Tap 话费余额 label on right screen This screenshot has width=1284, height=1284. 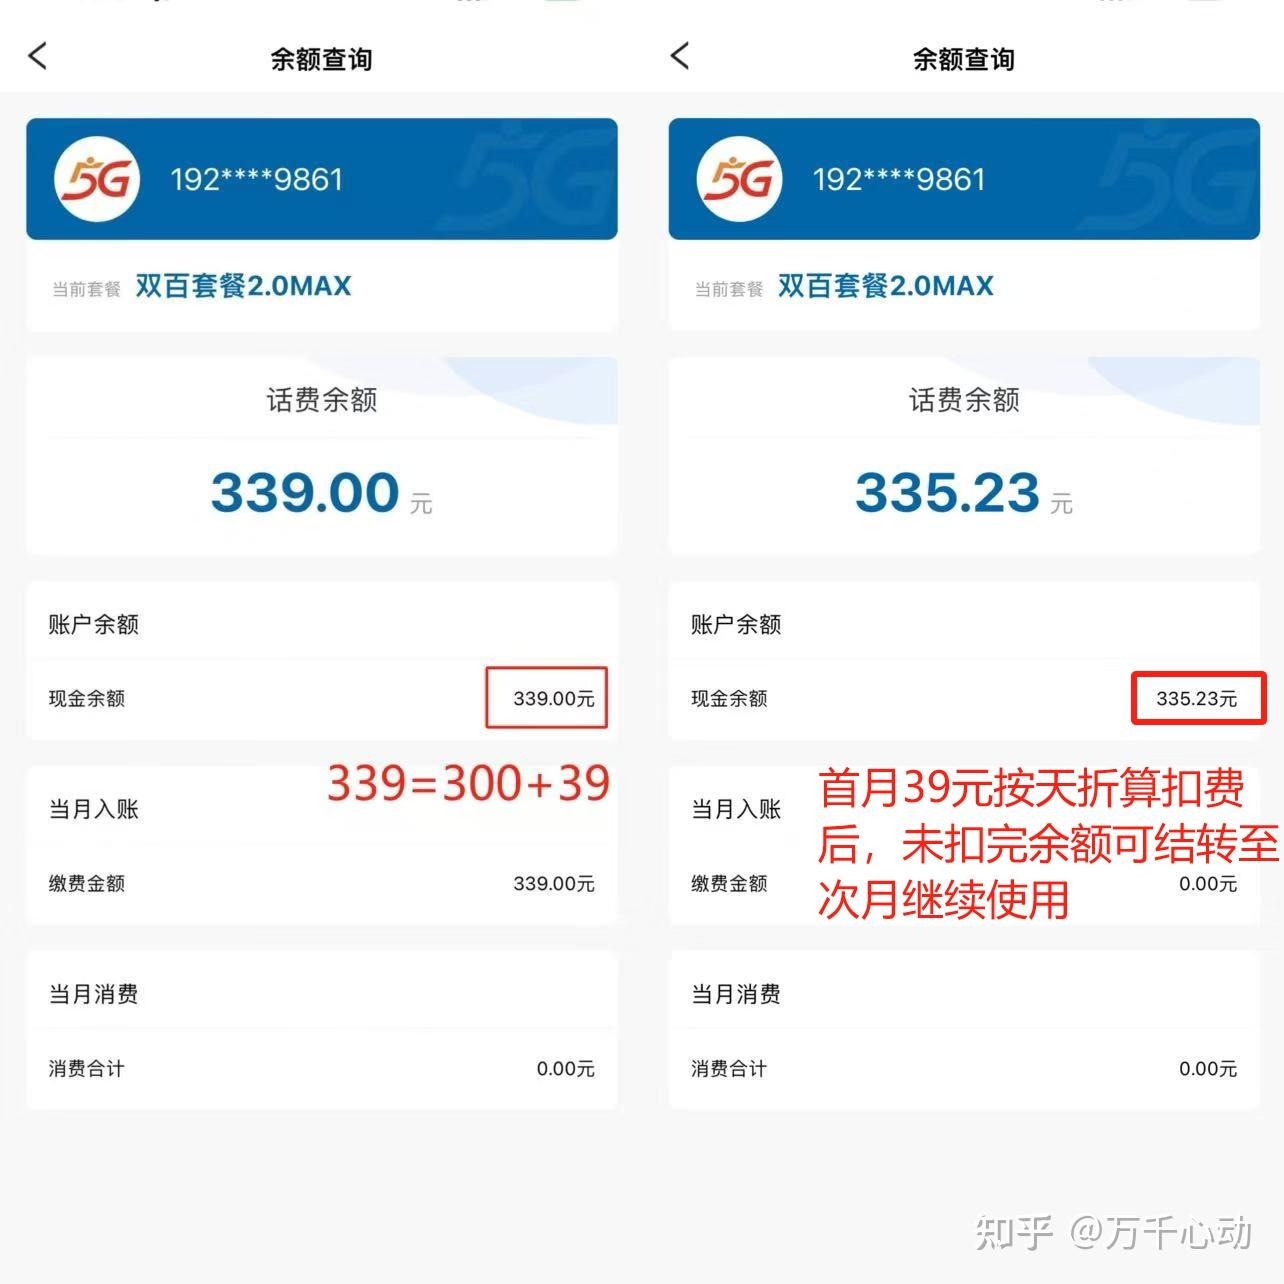pos(964,400)
